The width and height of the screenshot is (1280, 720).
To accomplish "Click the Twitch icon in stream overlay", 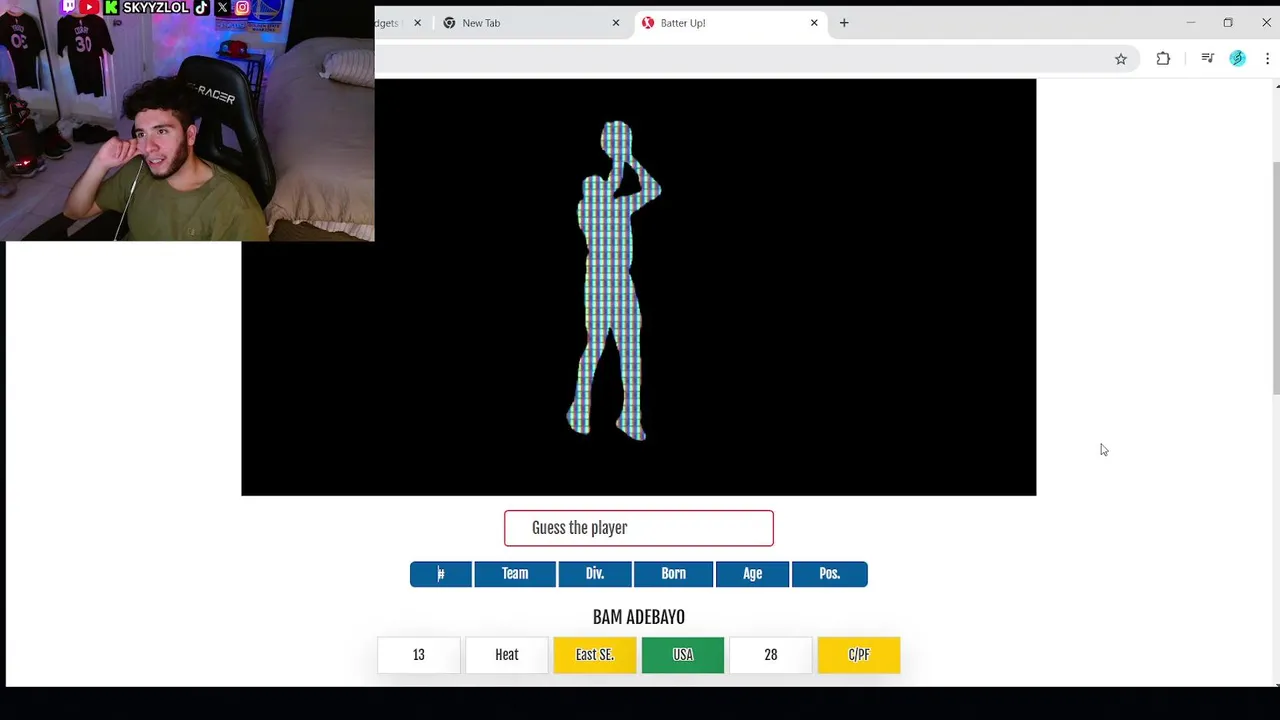I will [68, 7].
